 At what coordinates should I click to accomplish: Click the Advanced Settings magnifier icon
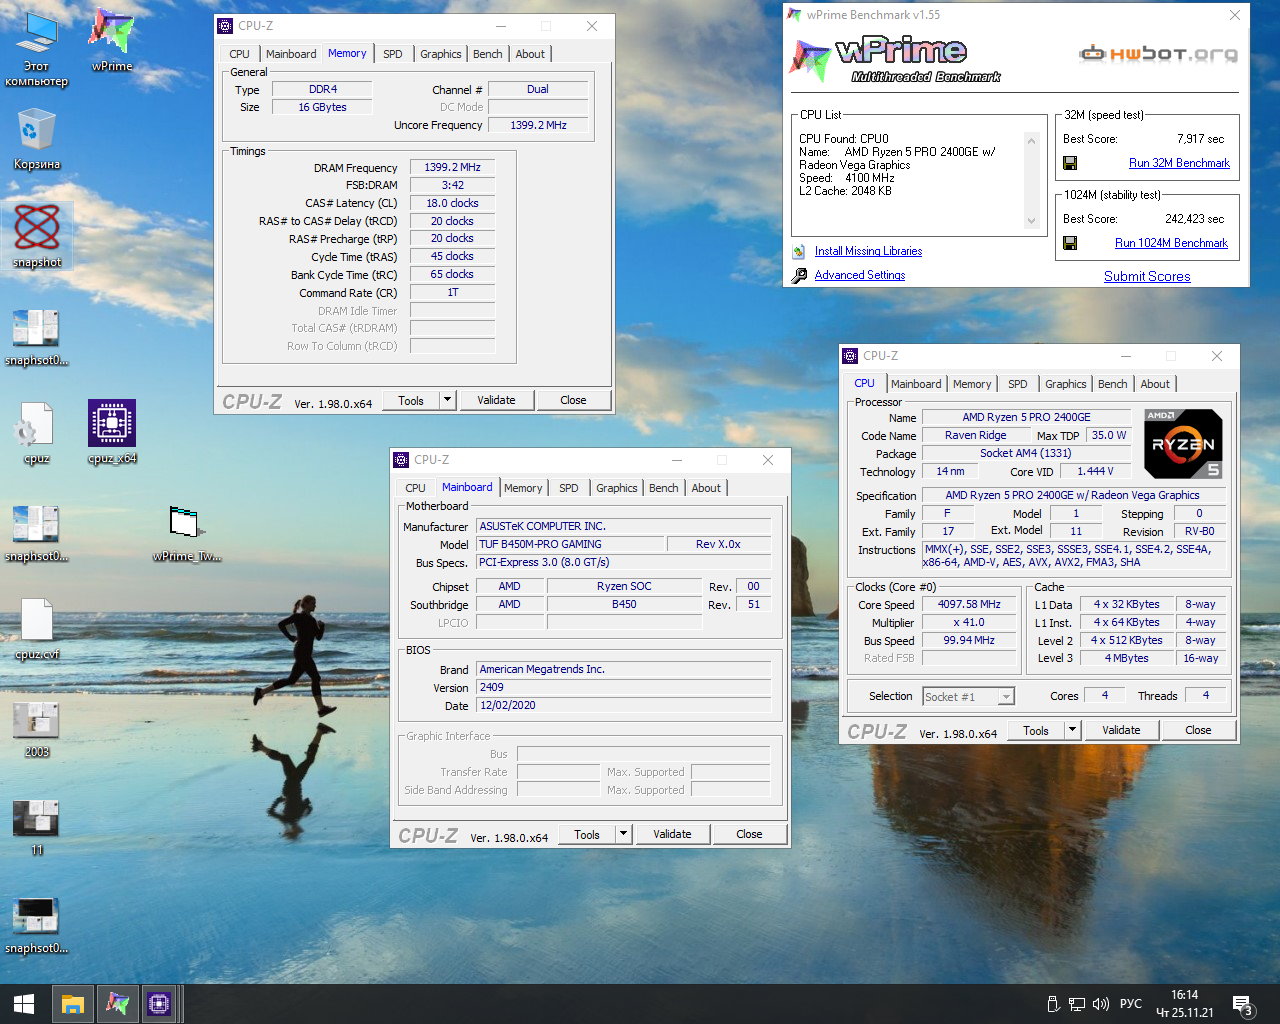point(798,275)
